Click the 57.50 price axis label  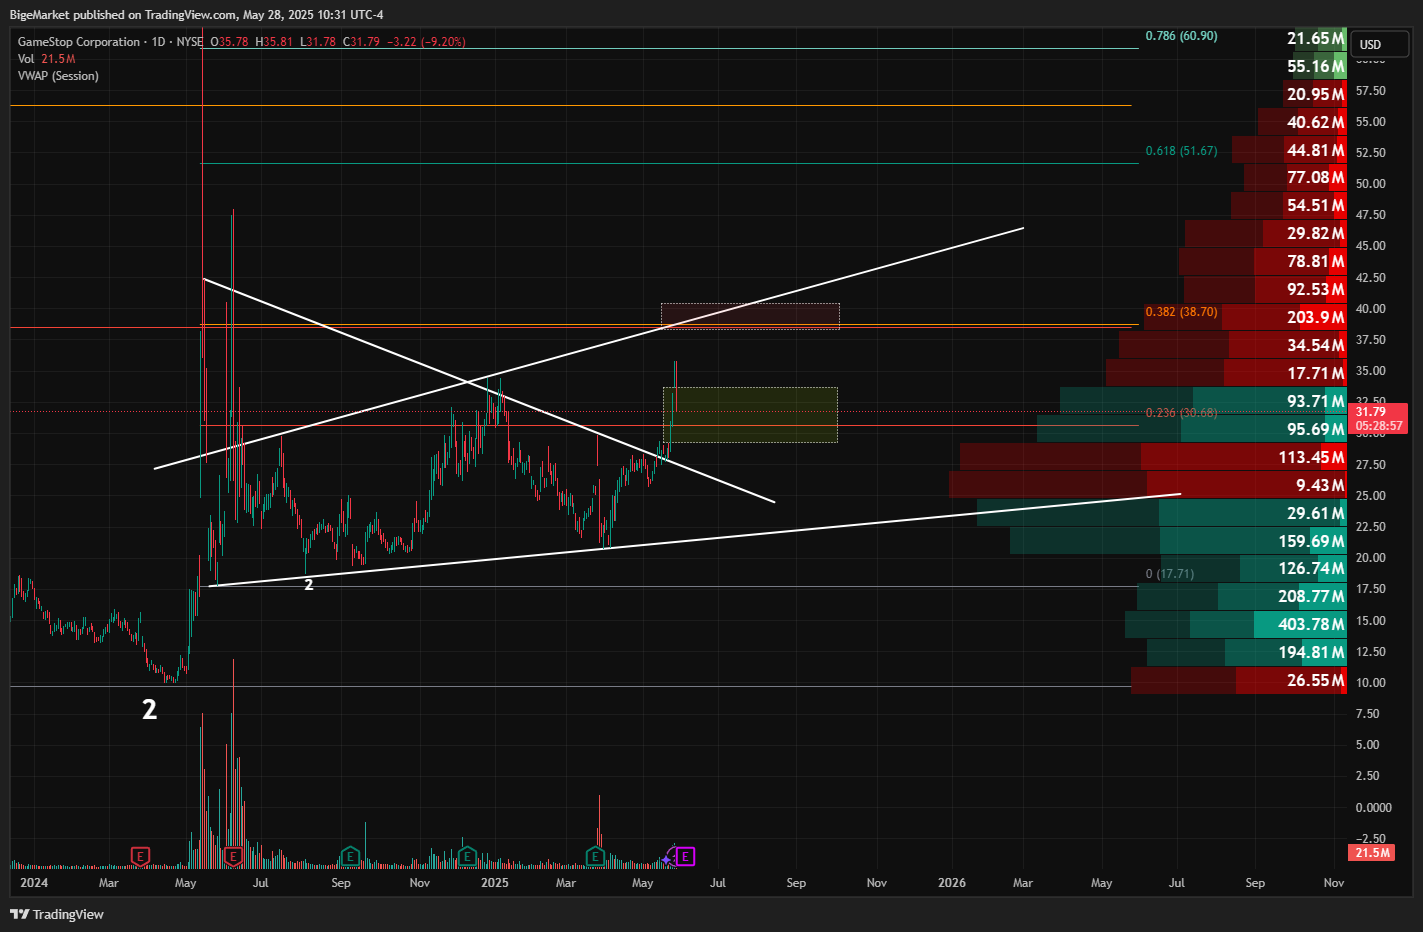pyautogui.click(x=1371, y=91)
